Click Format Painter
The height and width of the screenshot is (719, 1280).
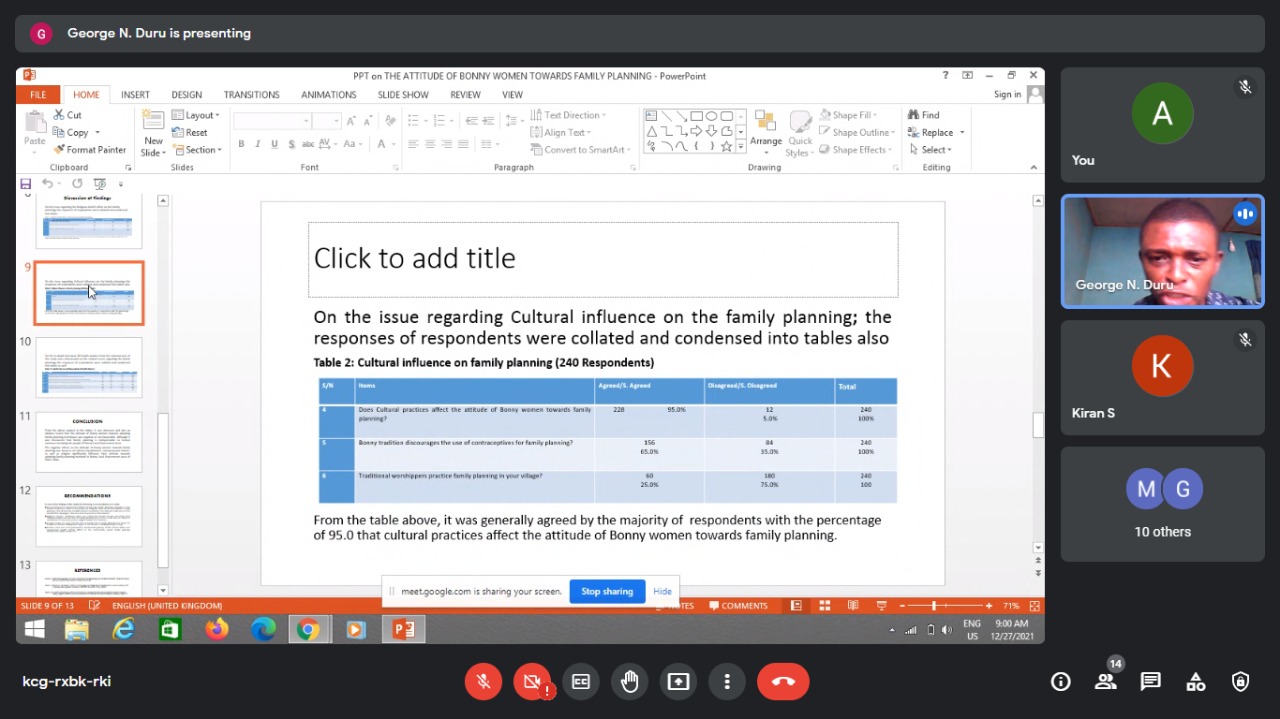tap(90, 150)
